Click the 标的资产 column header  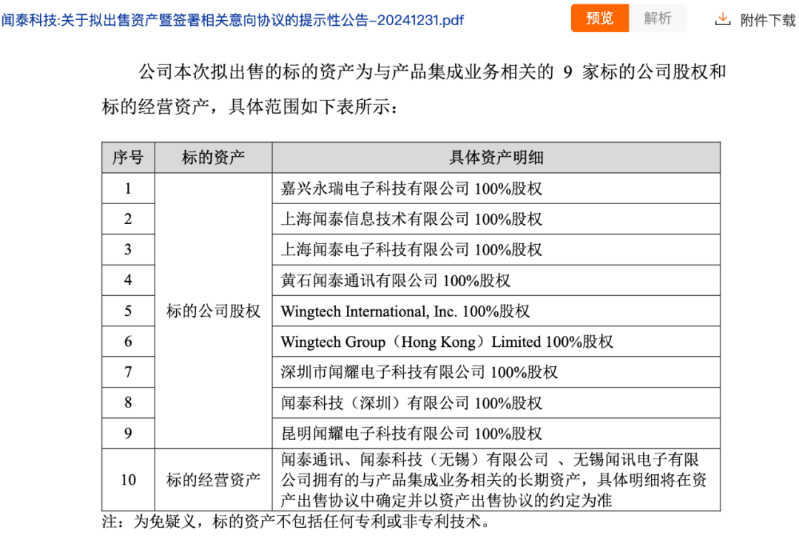pyautogui.click(x=212, y=157)
